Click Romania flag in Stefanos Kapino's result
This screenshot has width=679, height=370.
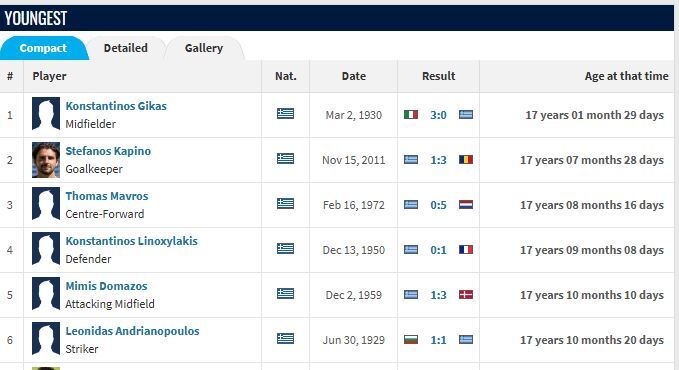tap(466, 159)
